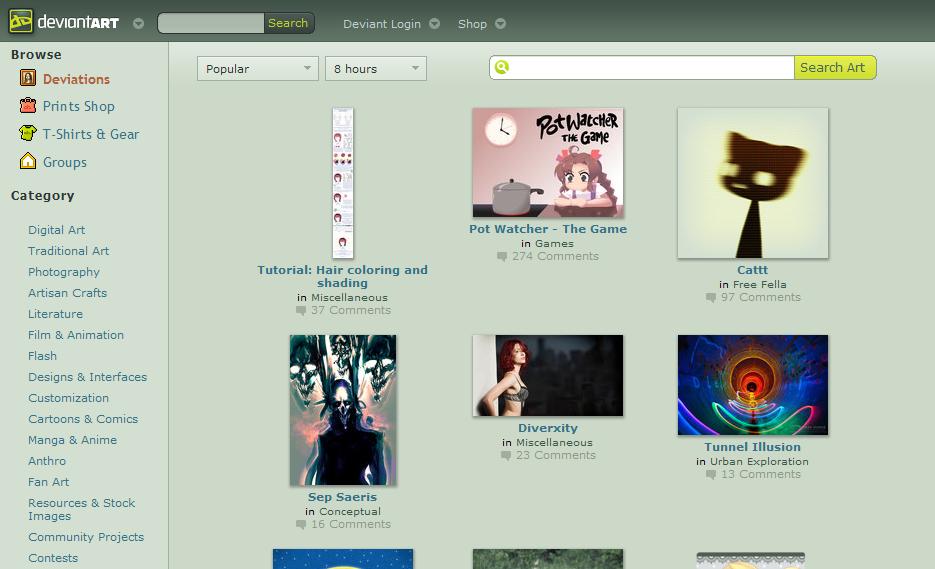Screen dimensions: 935x569
Task: Click the 16 Comments link
Action: pyautogui.click(x=351, y=524)
